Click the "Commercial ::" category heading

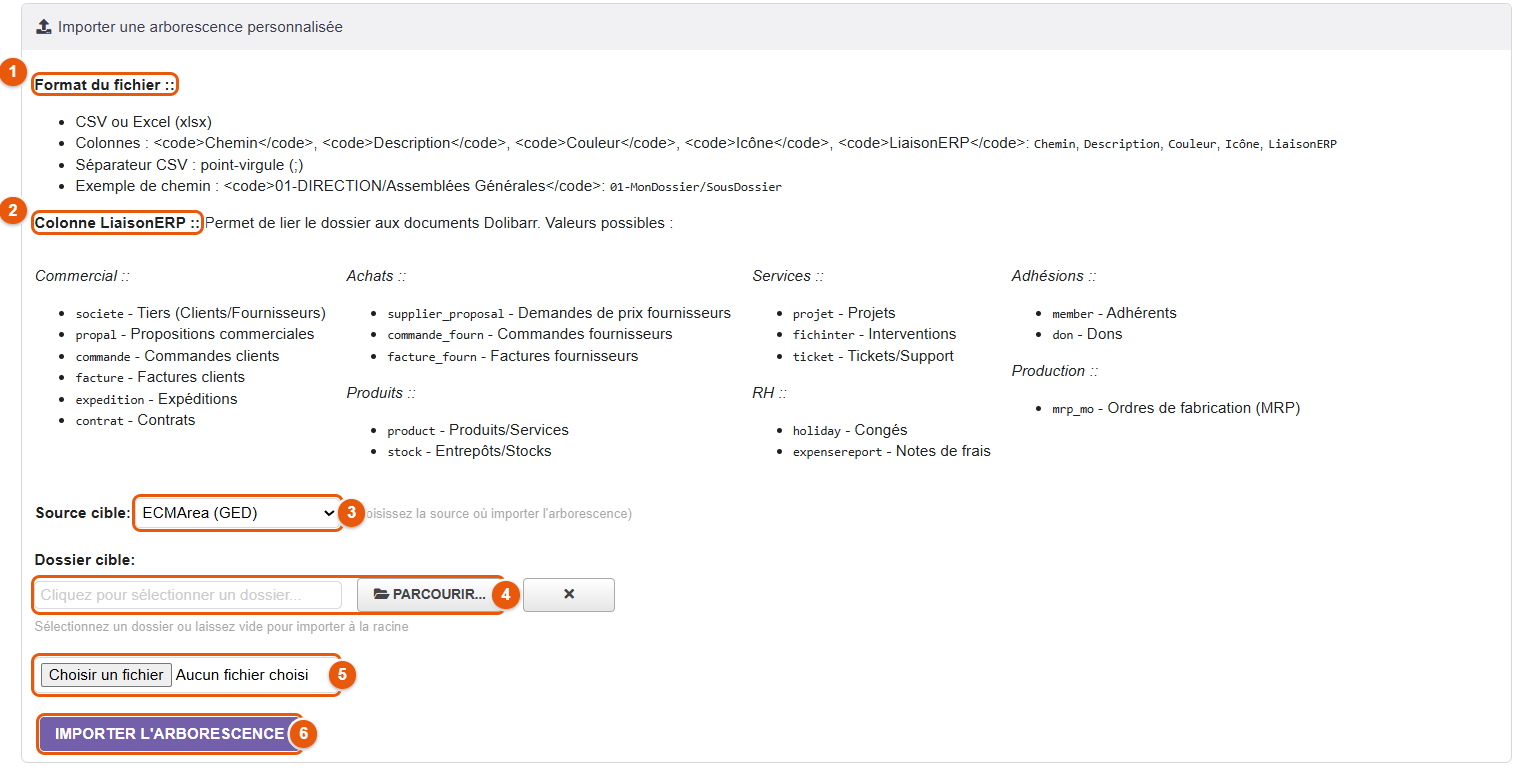point(82,276)
